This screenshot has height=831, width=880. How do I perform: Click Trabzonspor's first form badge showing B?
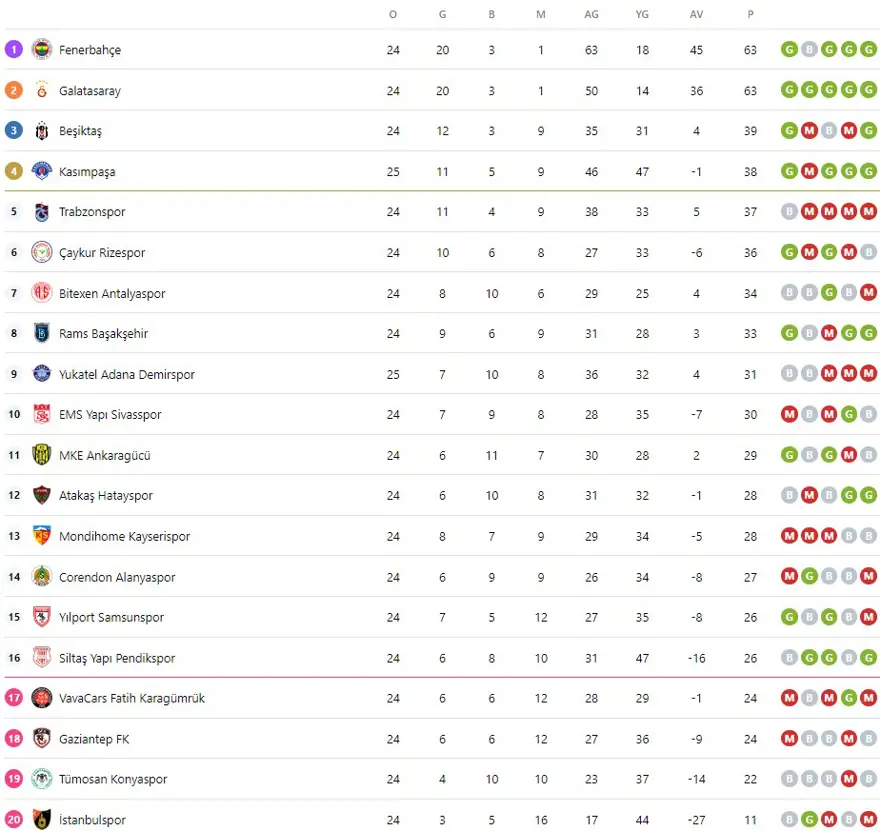pyautogui.click(x=790, y=212)
